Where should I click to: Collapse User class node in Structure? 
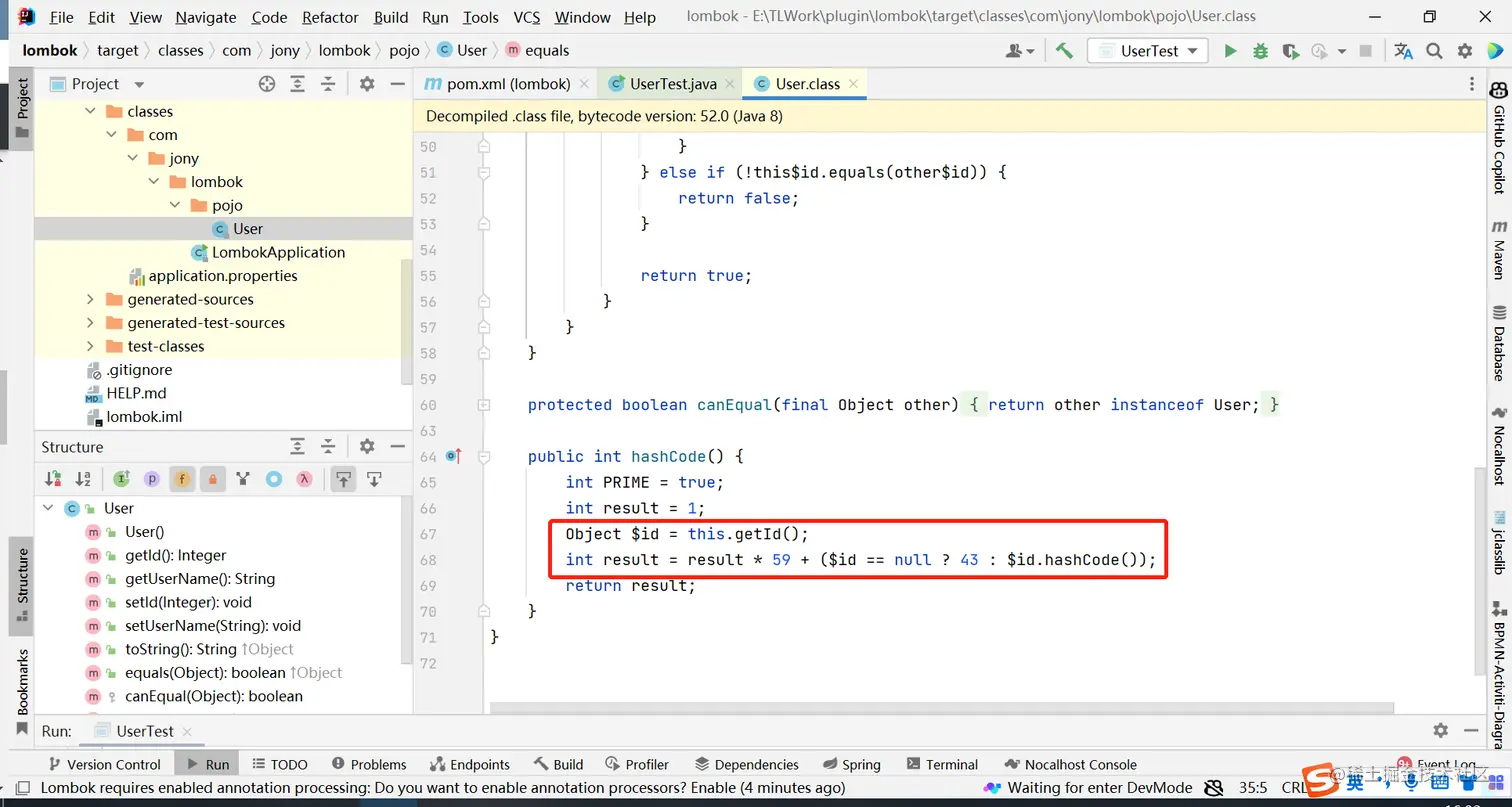(47, 508)
